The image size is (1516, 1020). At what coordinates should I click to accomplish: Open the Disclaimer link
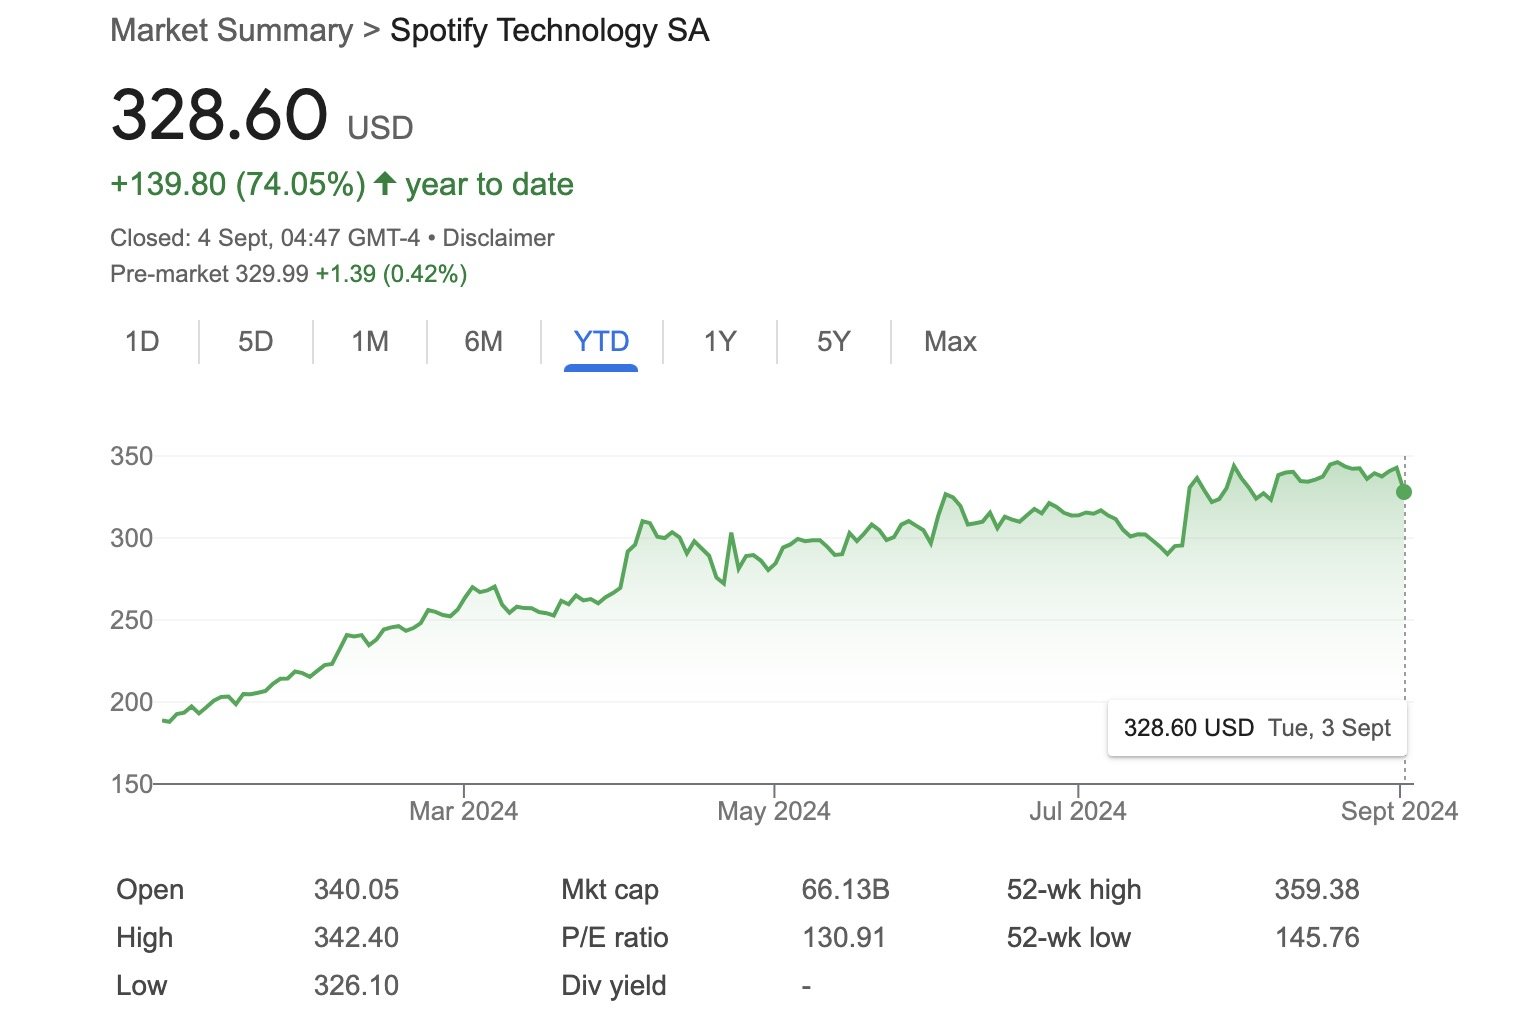(x=498, y=238)
